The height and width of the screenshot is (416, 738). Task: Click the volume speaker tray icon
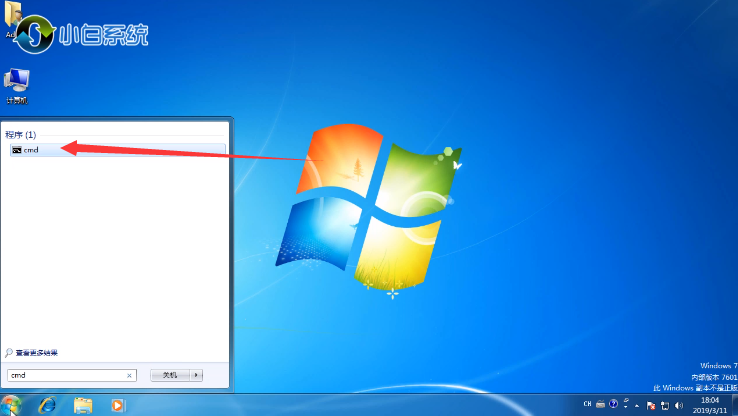(678, 405)
